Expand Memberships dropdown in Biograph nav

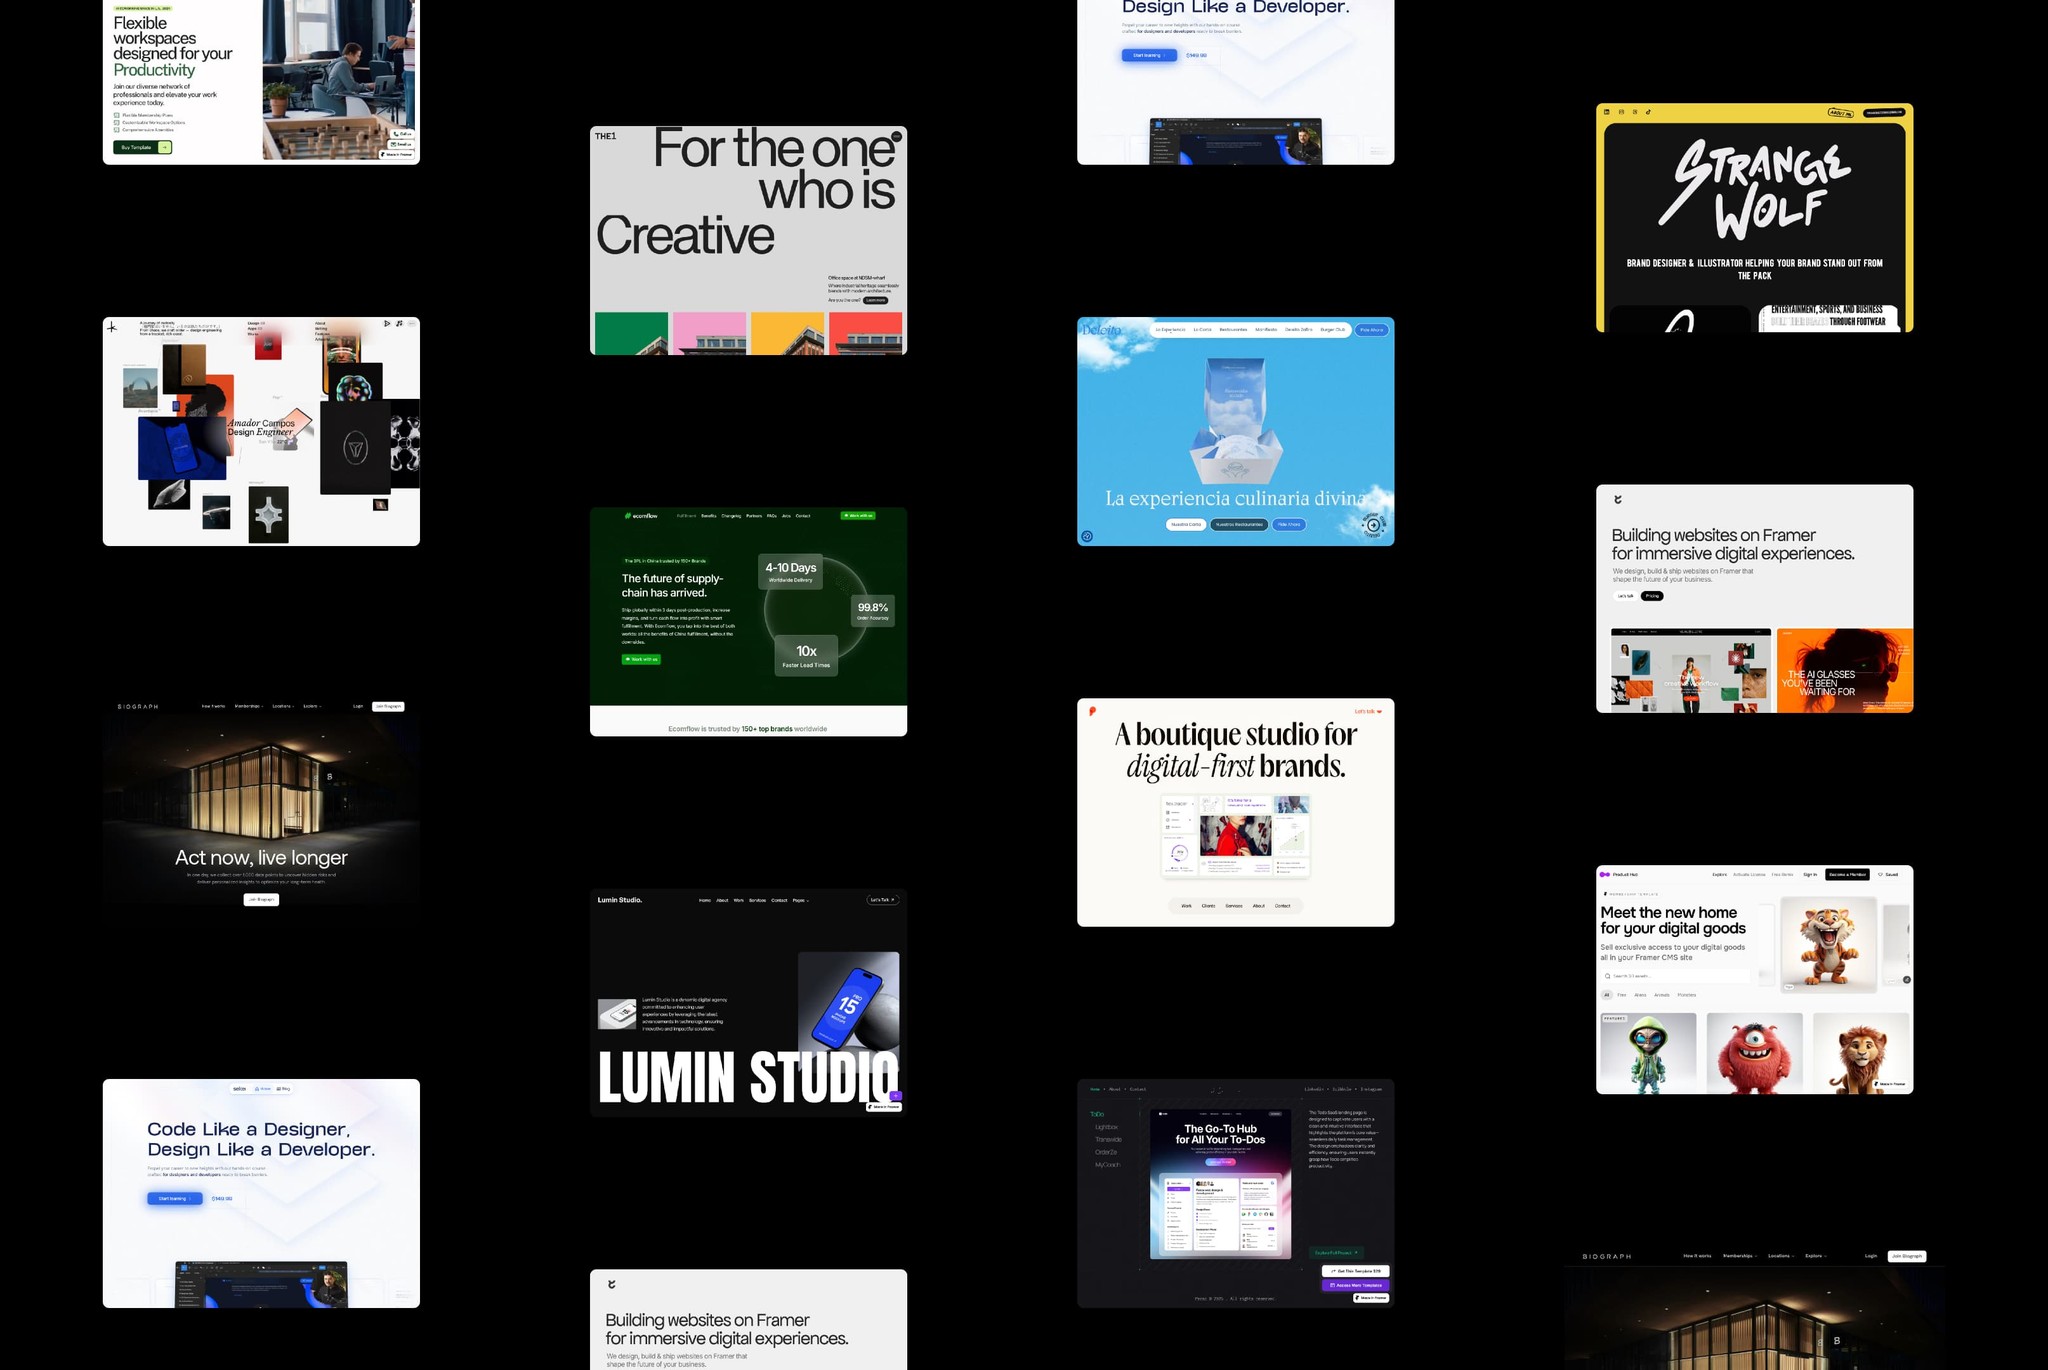point(250,706)
